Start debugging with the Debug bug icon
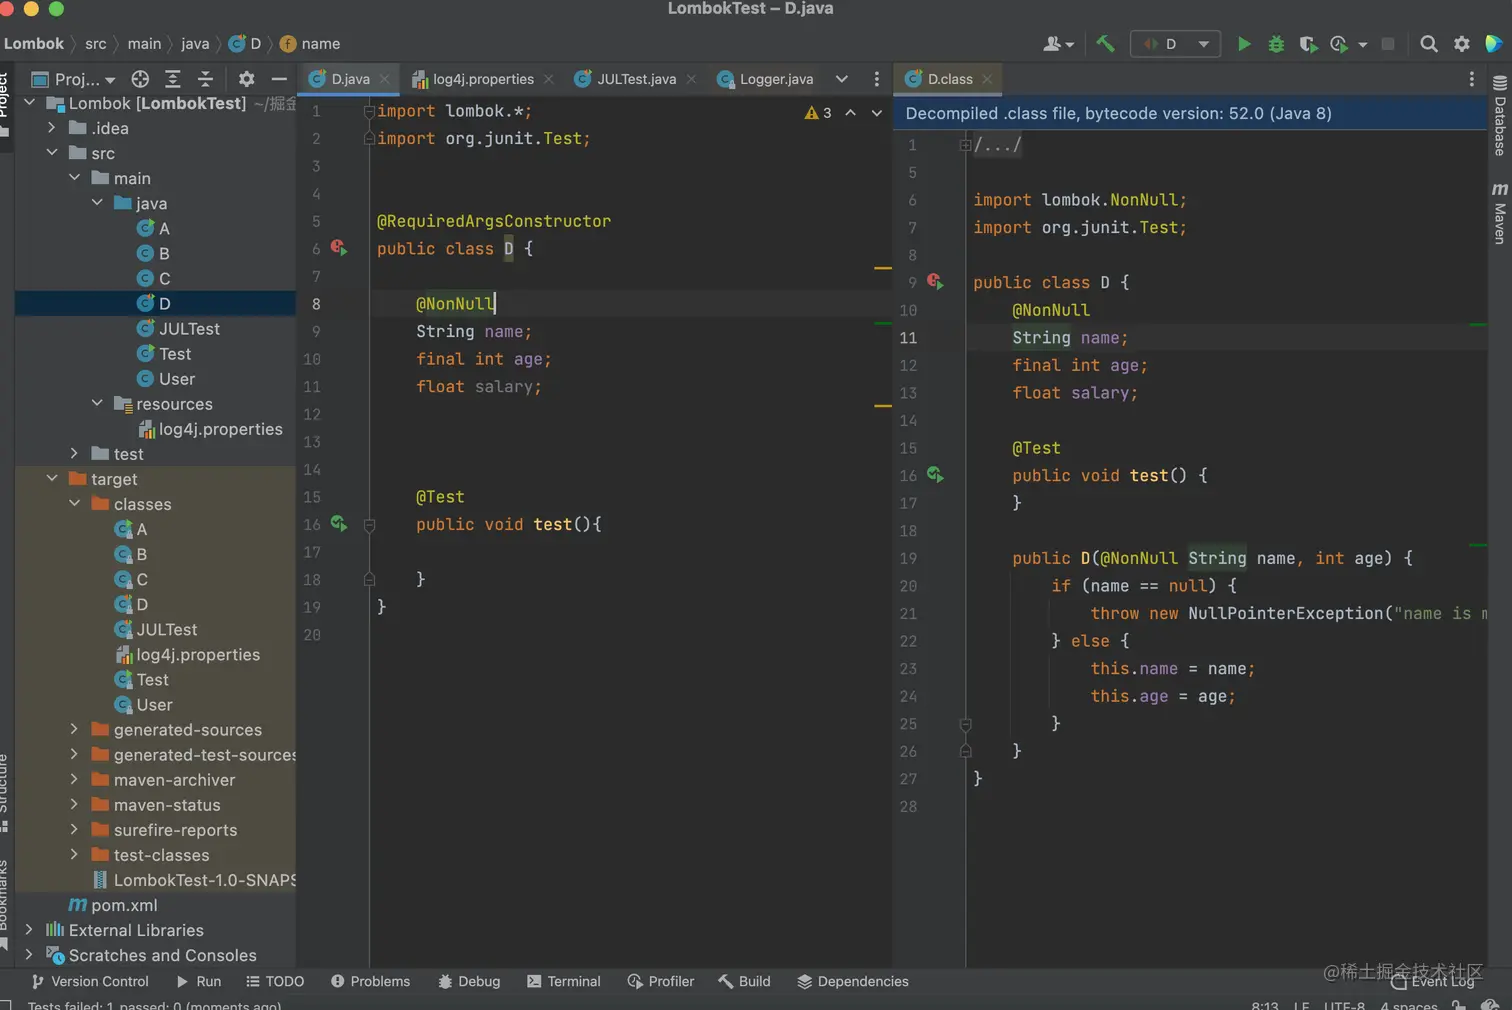Viewport: 1512px width, 1010px height. [x=1276, y=44]
